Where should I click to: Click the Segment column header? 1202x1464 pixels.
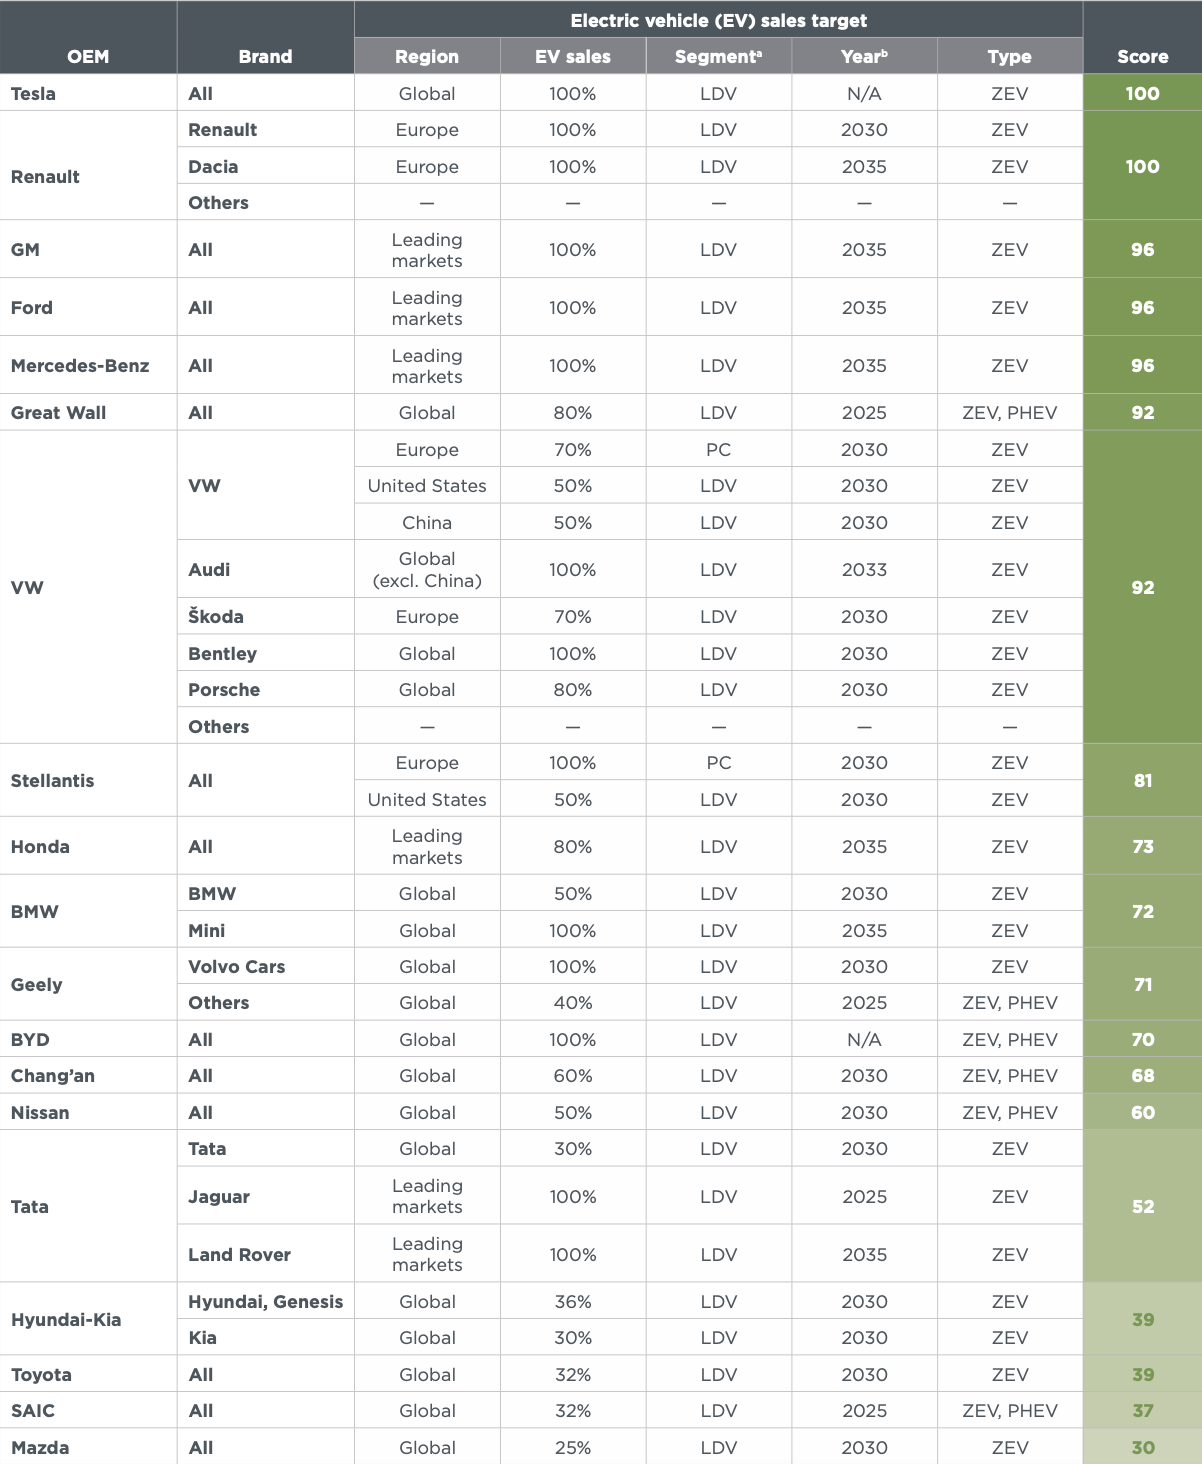tap(718, 57)
